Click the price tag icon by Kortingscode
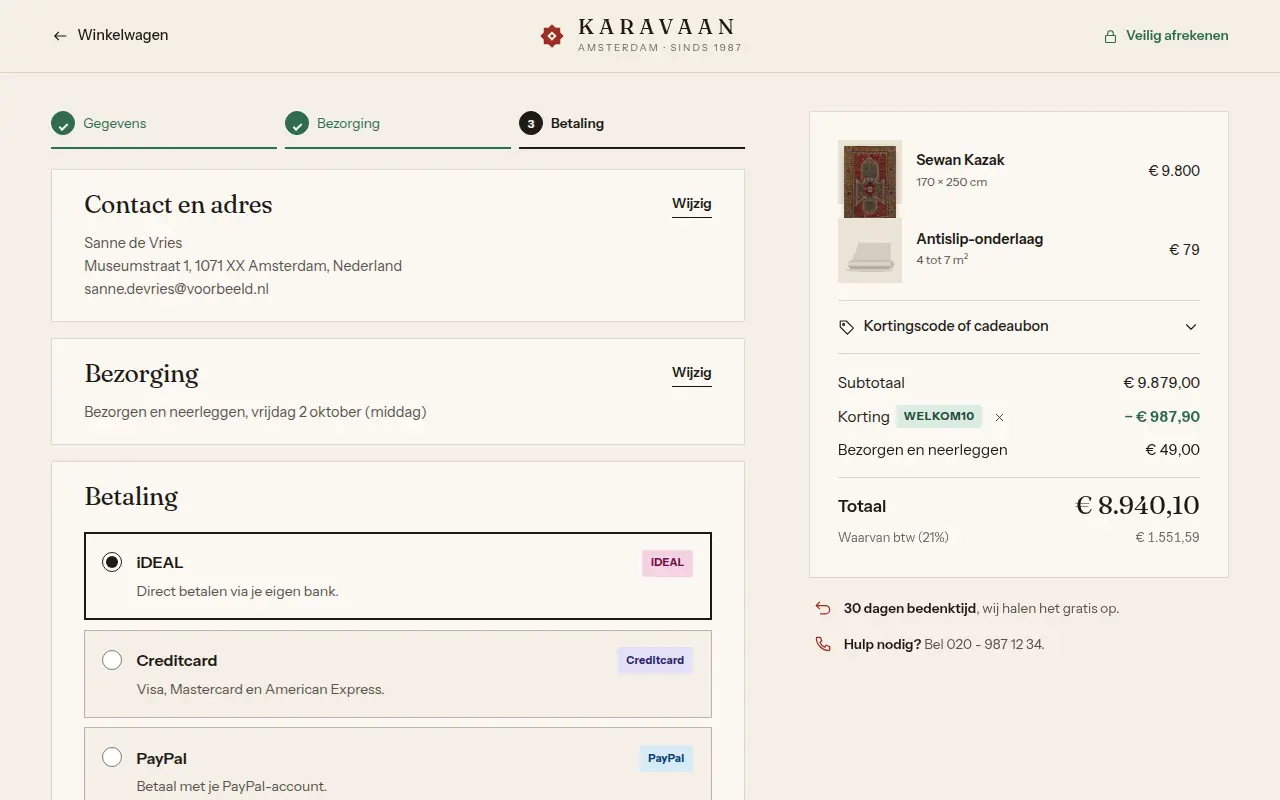Screen dimensions: 1280x800 coord(847,327)
